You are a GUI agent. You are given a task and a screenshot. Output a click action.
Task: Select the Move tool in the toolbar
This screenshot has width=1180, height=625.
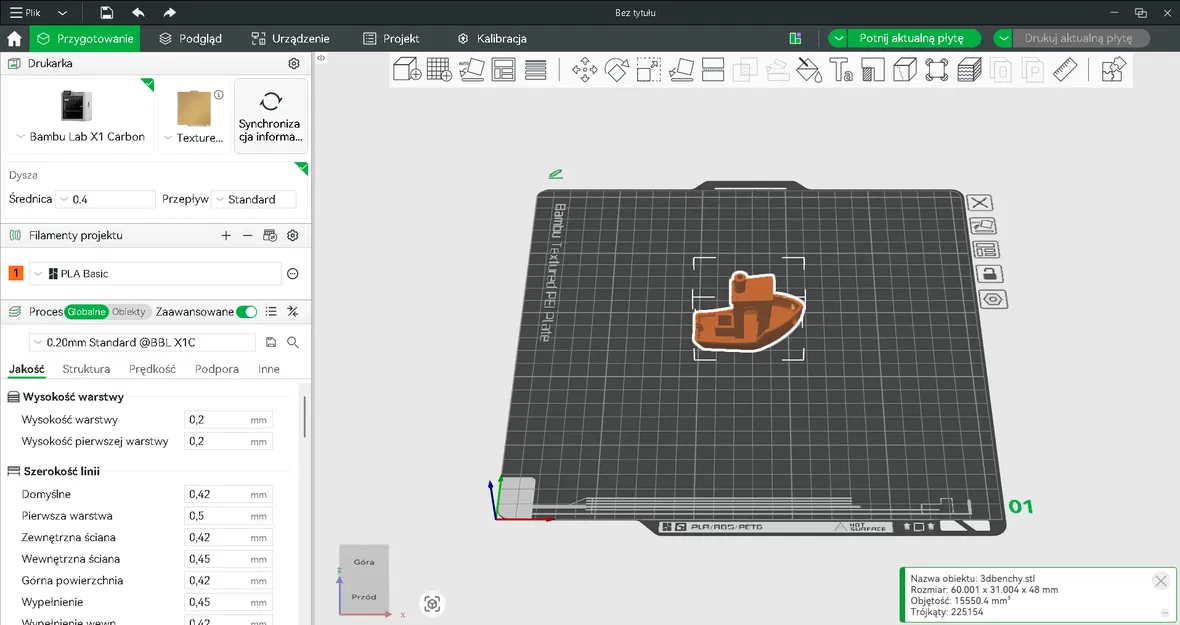tap(586, 70)
